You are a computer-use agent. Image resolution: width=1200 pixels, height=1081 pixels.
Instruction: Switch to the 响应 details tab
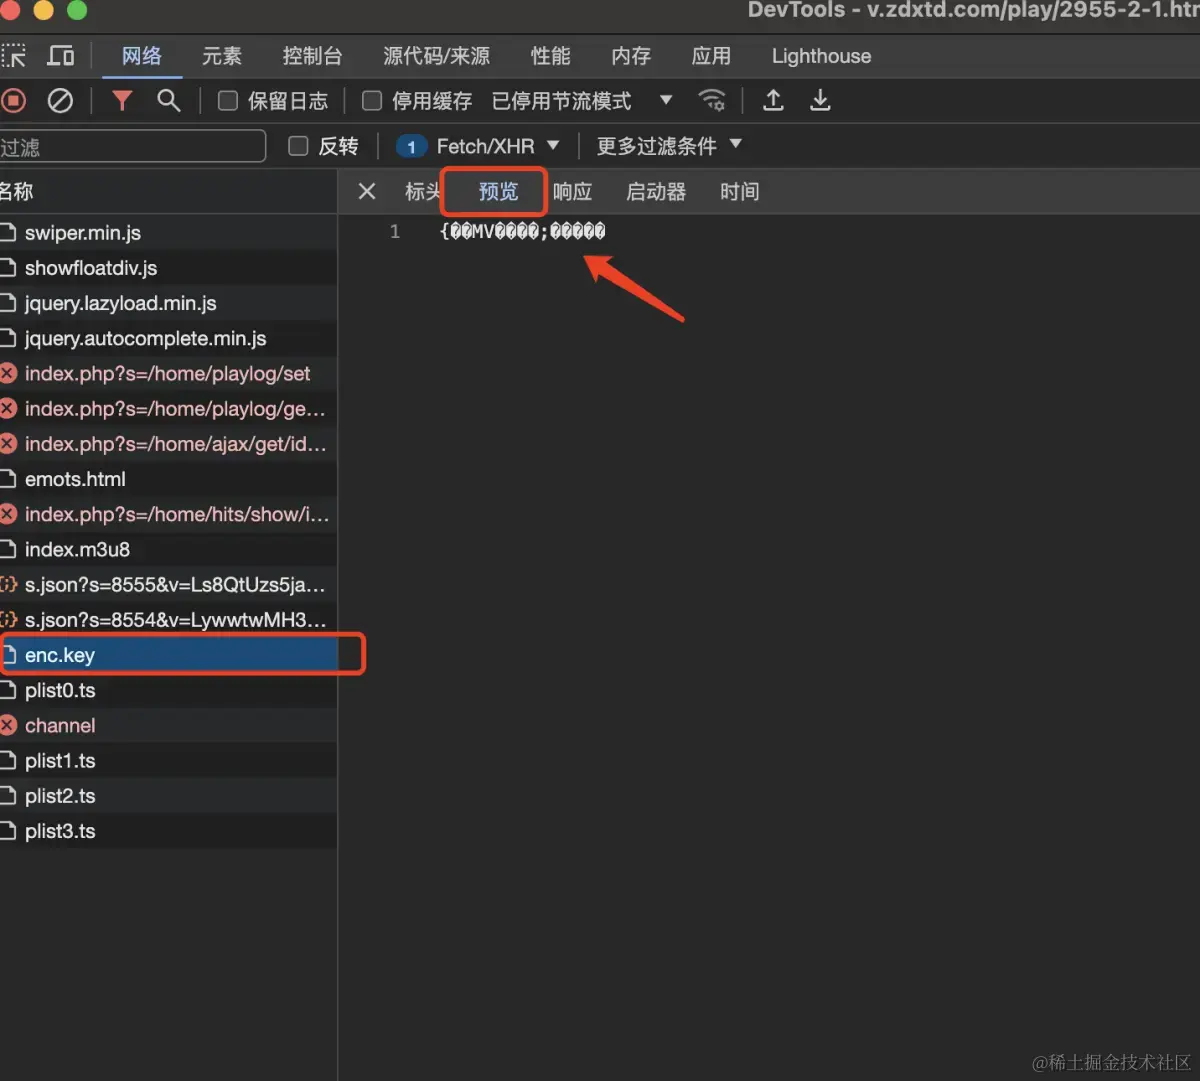coord(572,191)
